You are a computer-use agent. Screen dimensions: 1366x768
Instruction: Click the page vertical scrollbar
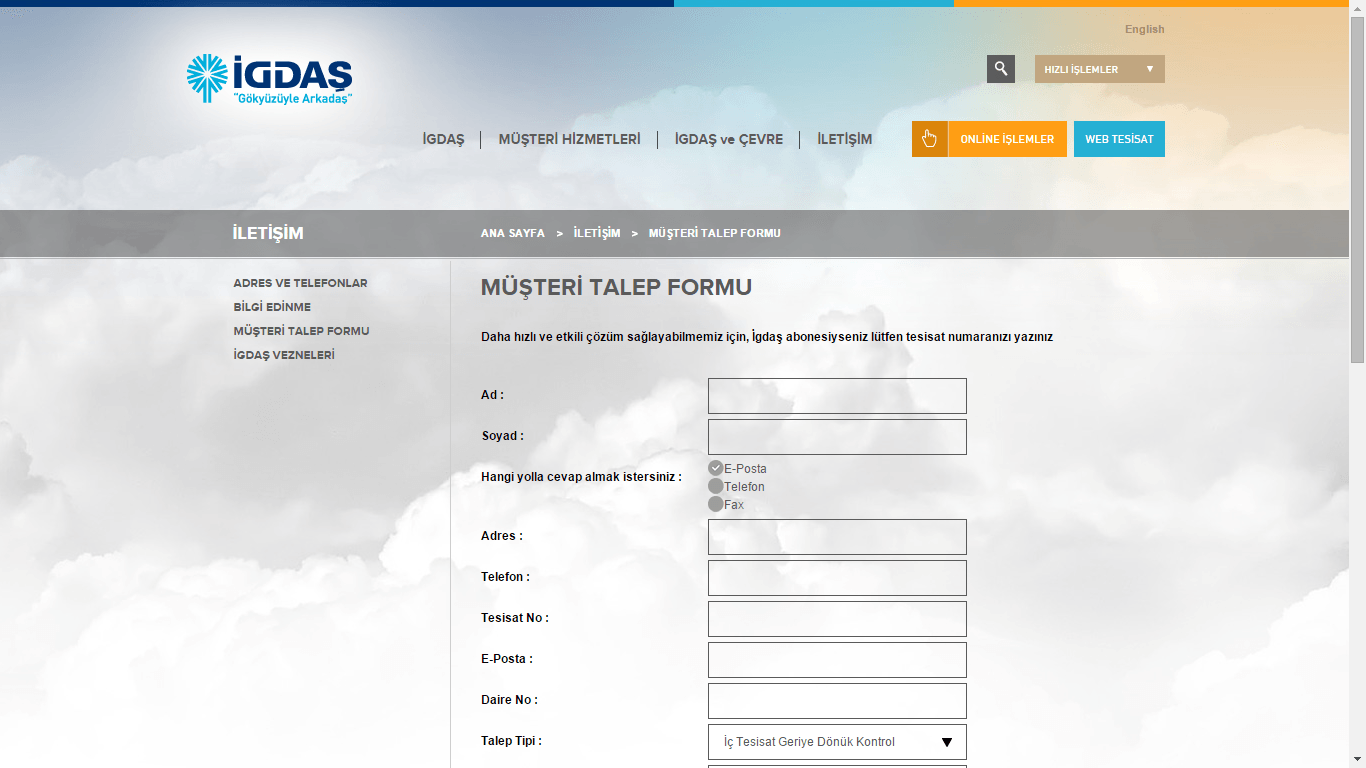pos(1357,190)
